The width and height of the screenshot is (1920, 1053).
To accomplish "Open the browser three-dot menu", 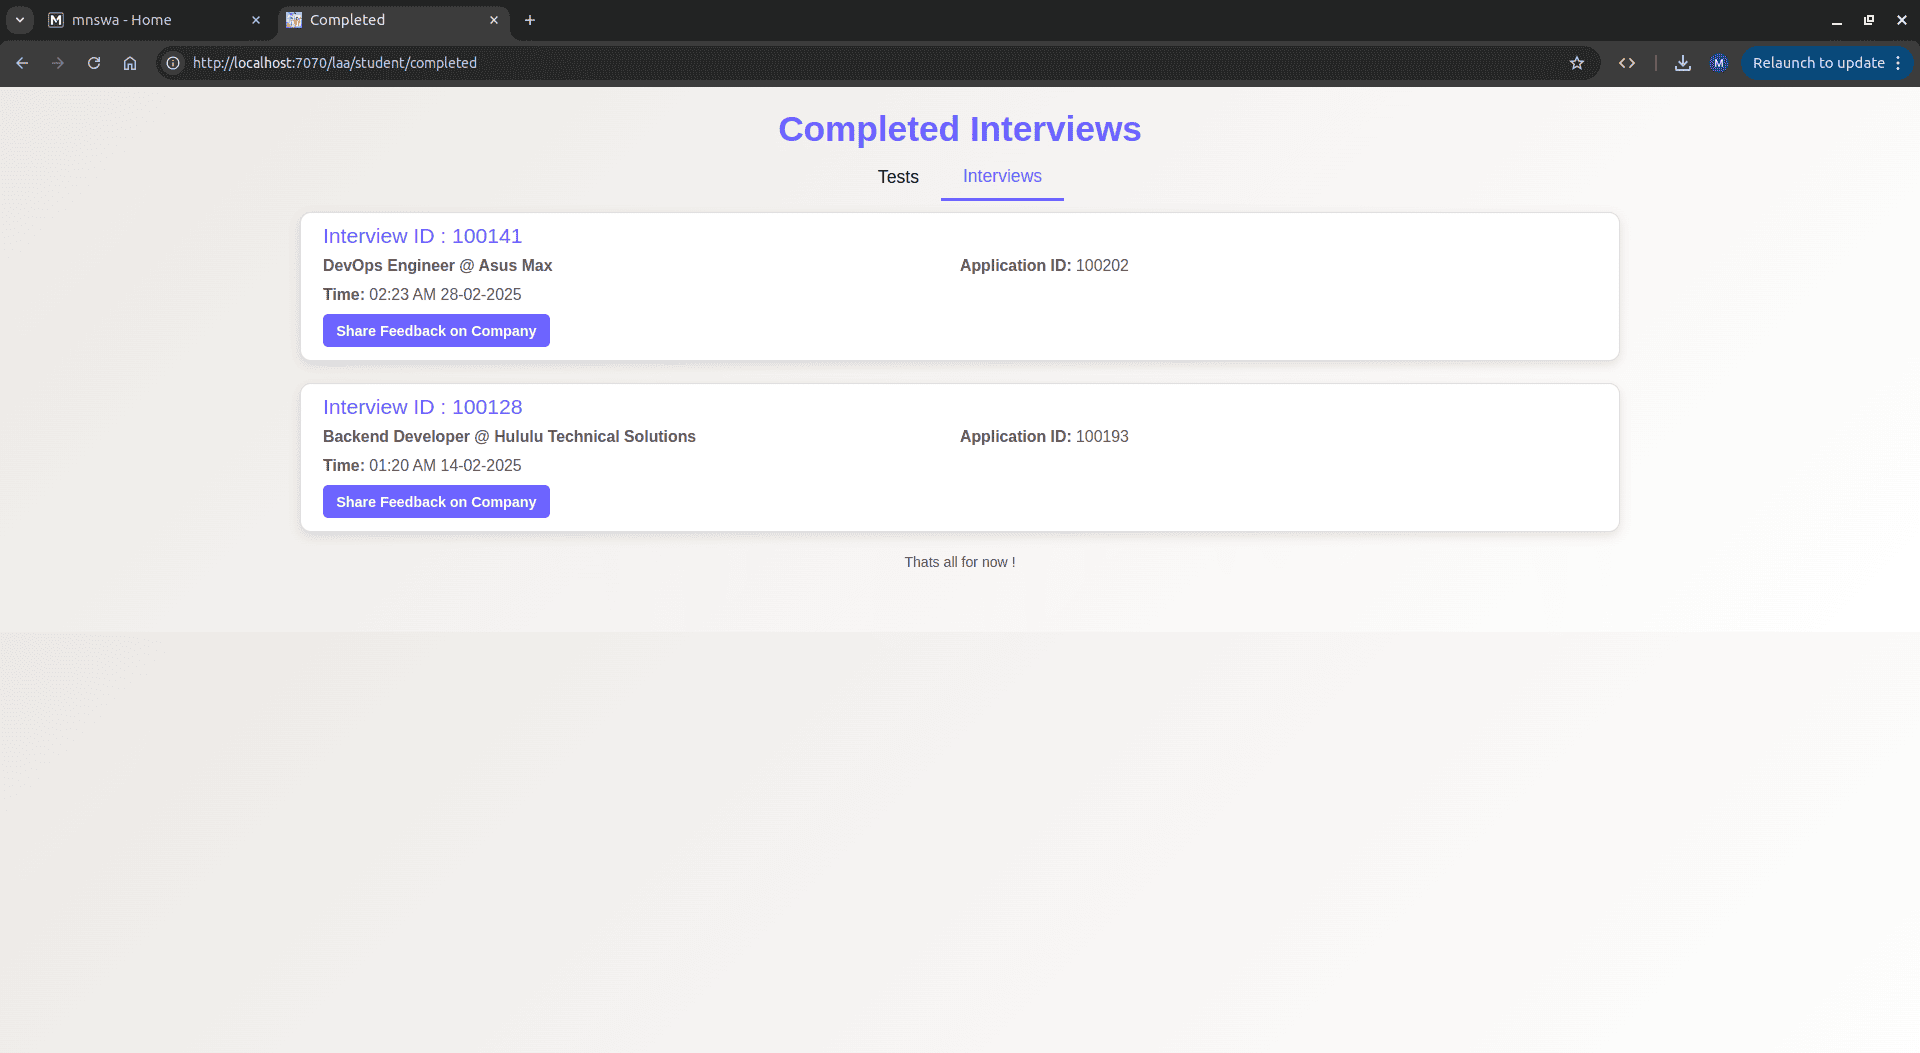I will [1898, 63].
